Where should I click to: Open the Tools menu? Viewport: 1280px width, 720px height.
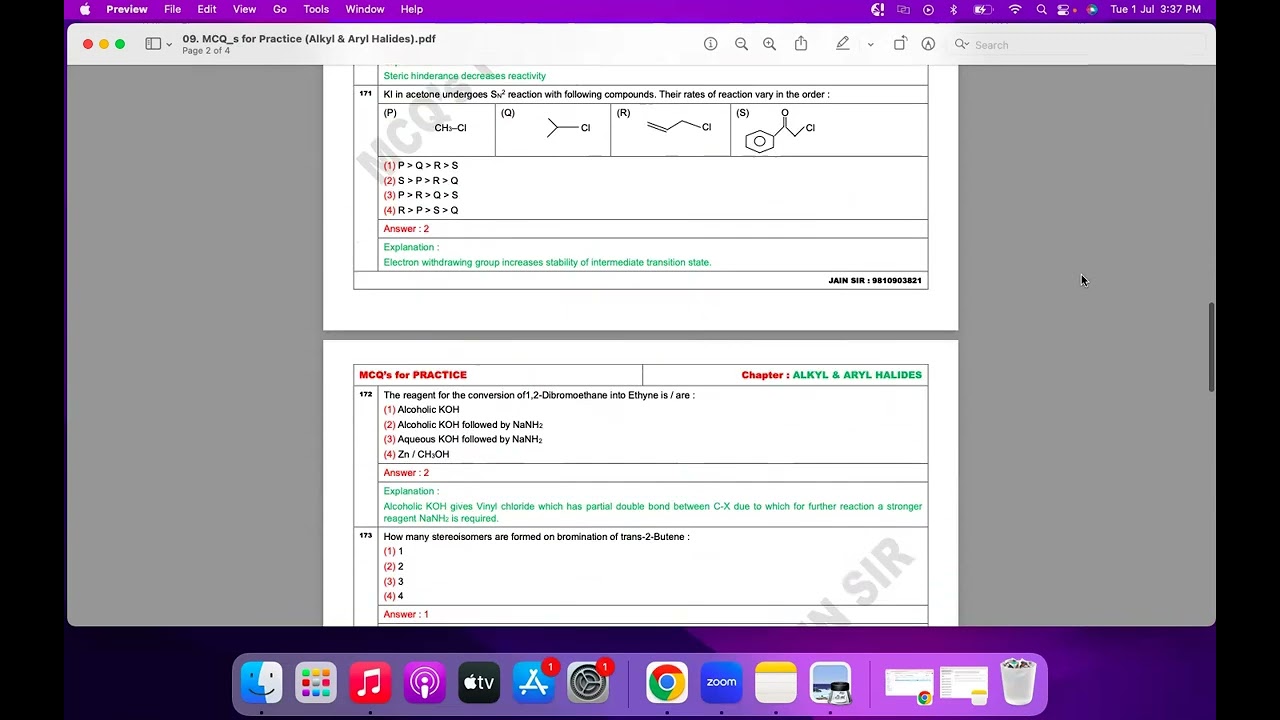(x=316, y=9)
